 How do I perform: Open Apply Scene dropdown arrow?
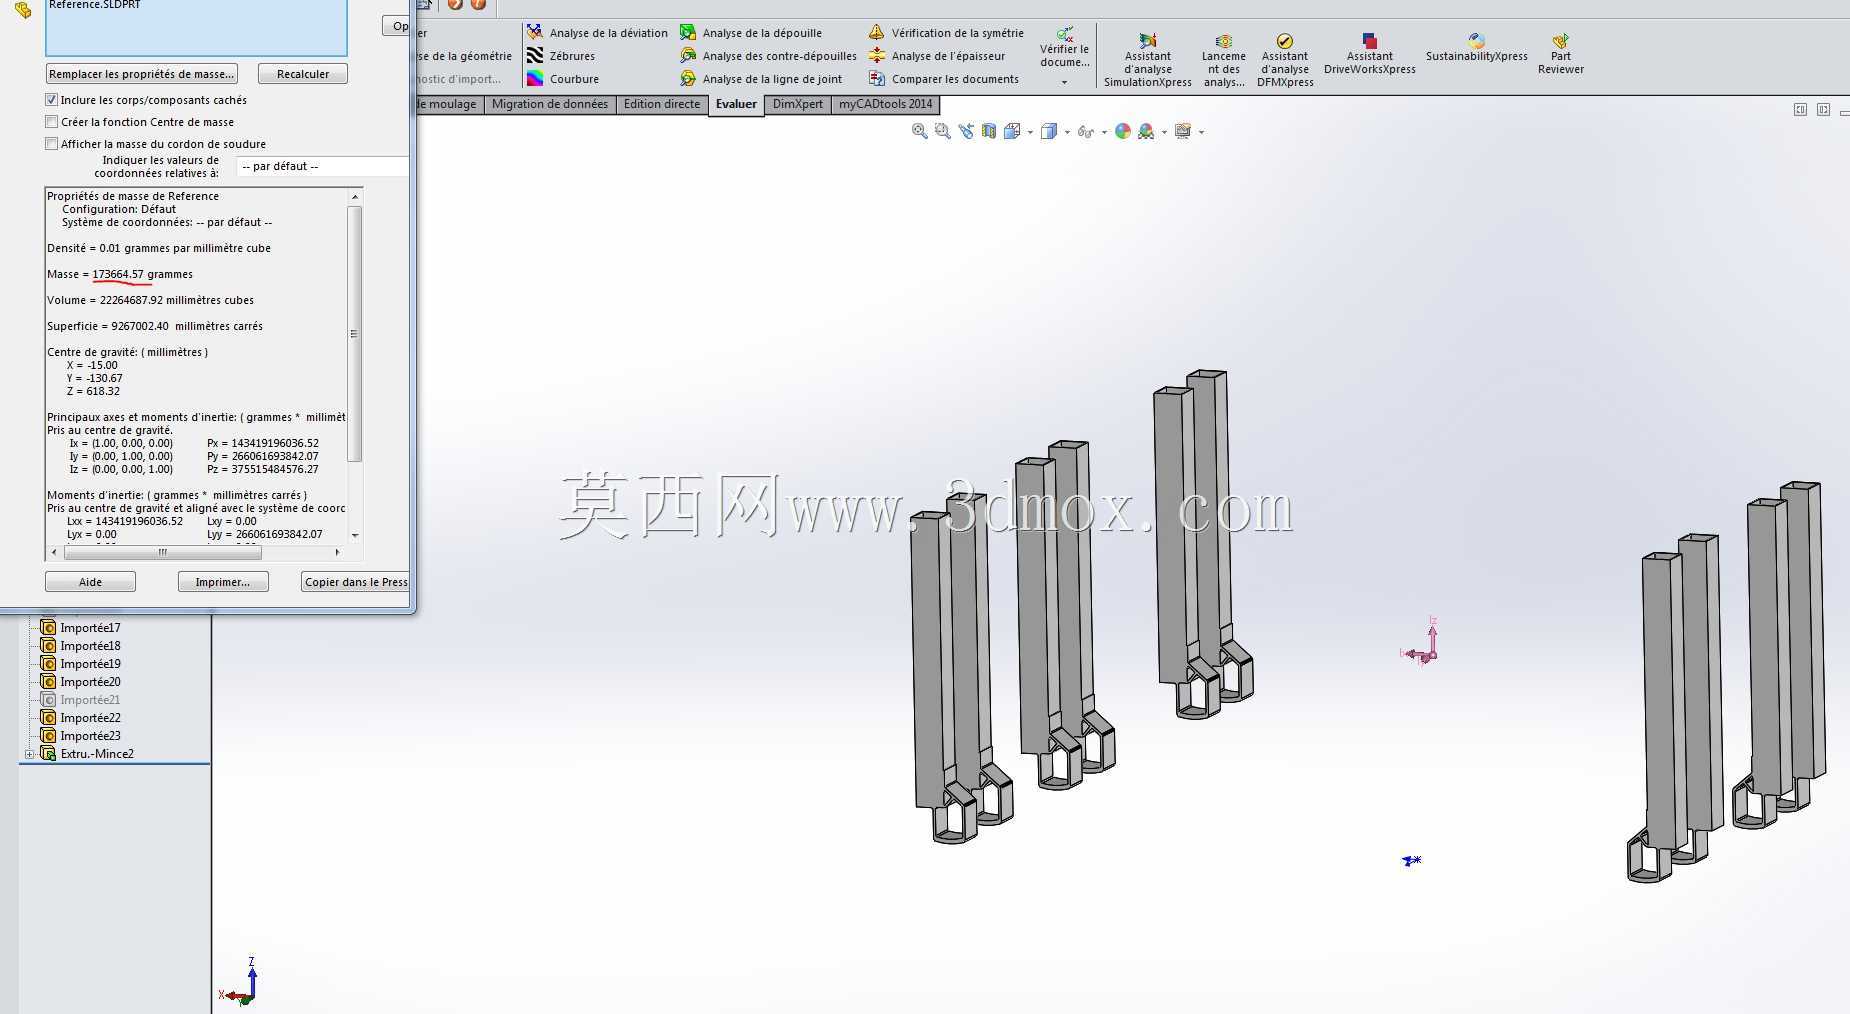[x=1164, y=132]
